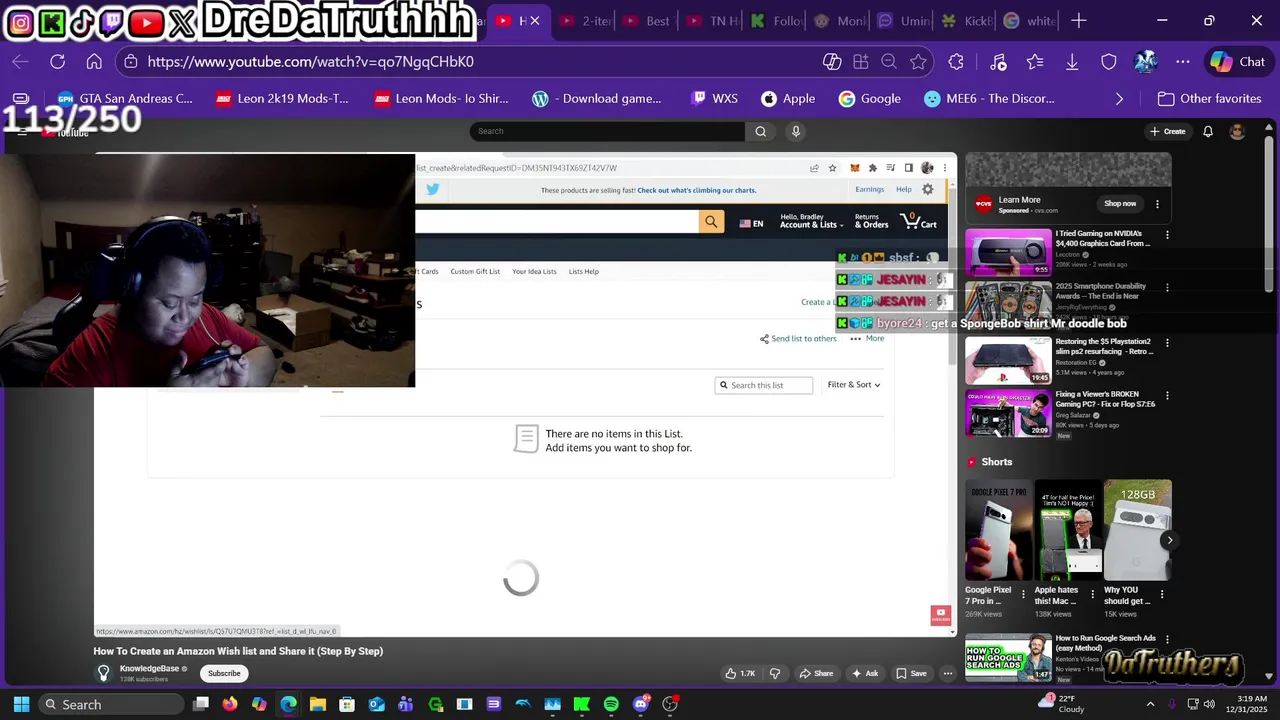Save the video to a playlist
Screen dimensions: 1280x720
[x=911, y=673]
